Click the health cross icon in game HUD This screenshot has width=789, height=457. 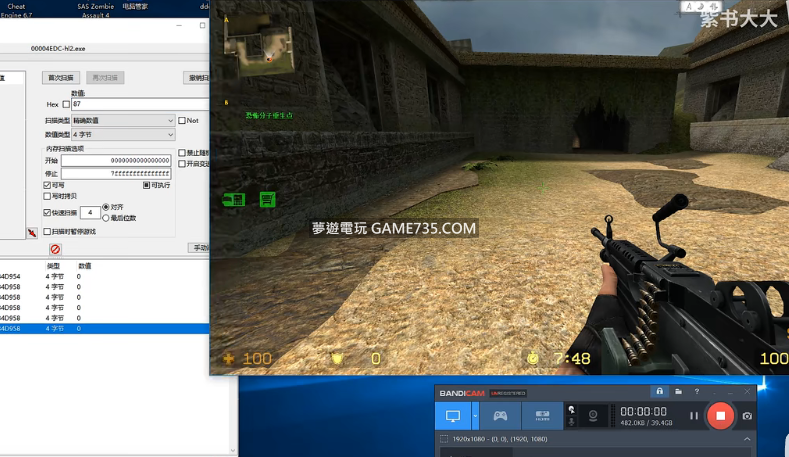click(x=229, y=358)
